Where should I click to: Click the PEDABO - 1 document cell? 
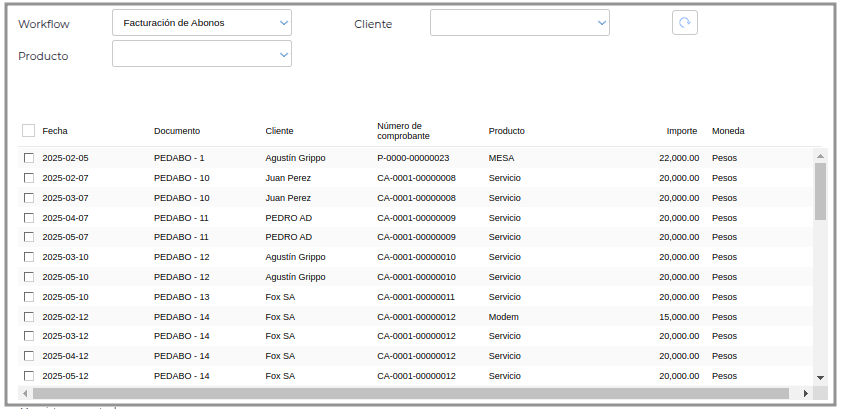pos(179,158)
